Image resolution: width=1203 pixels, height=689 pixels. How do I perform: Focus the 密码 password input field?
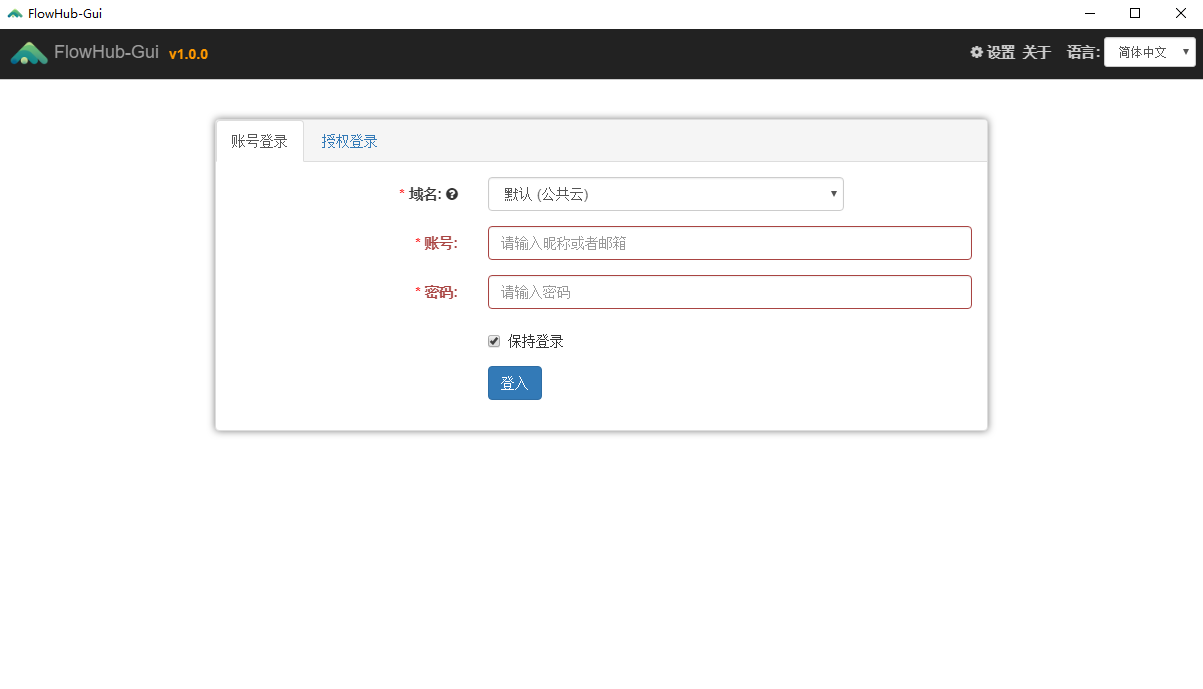pyautogui.click(x=729, y=292)
